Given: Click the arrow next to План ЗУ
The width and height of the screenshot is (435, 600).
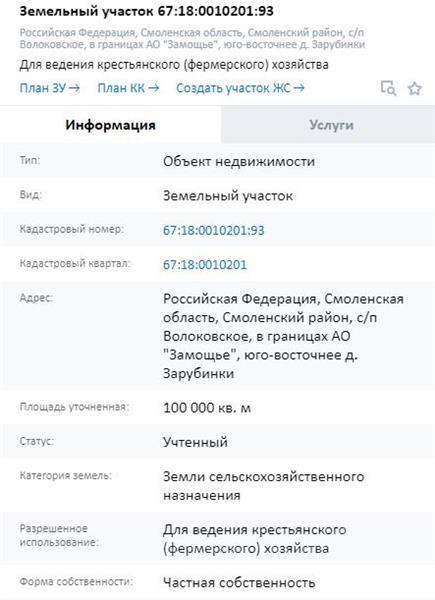Looking at the screenshot, I should [75, 88].
